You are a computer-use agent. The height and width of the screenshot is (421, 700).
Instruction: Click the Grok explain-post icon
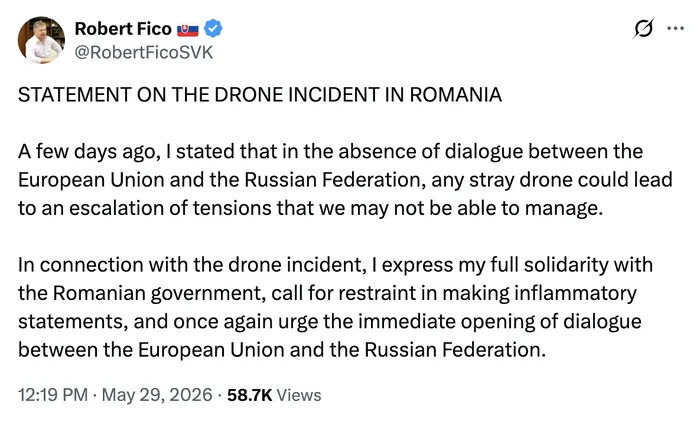pyautogui.click(x=643, y=29)
